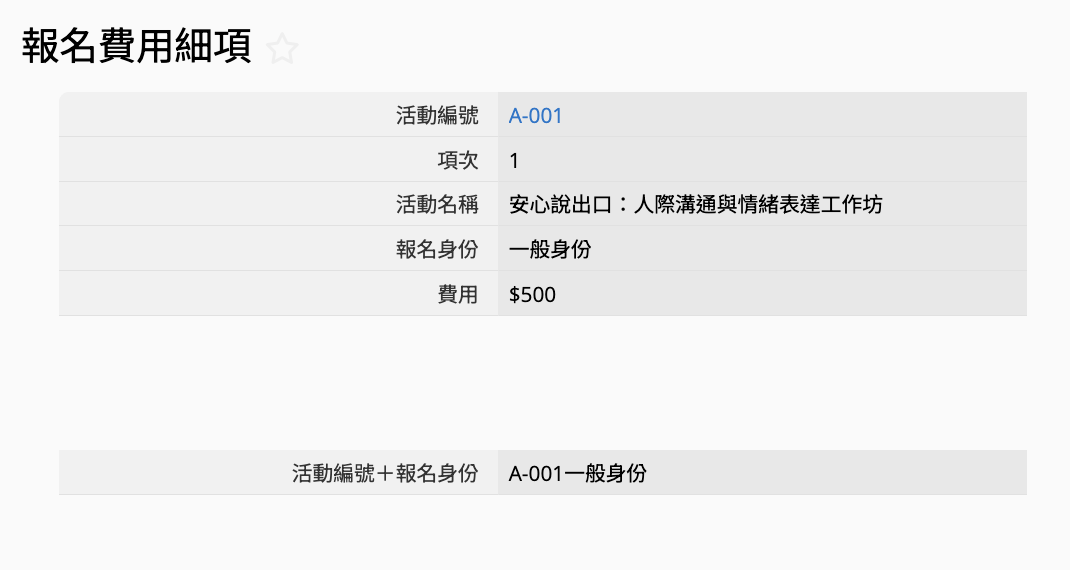Open the A-001 activity number link
Image resolution: width=1070 pixels, height=570 pixels.
pos(535,116)
